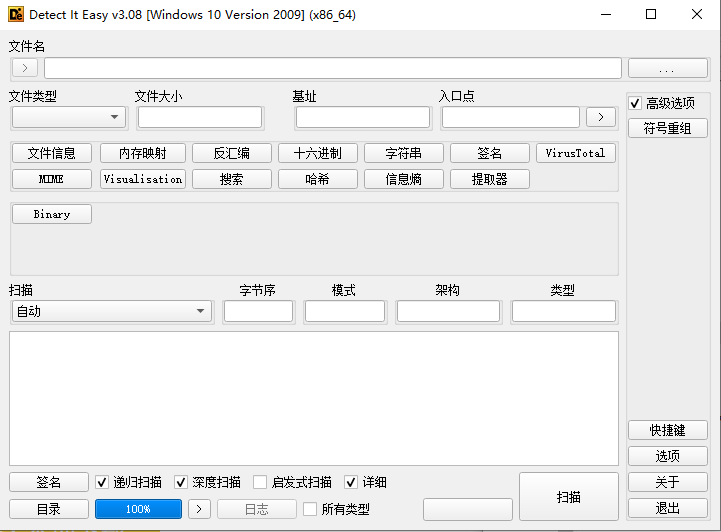Screen dimensions: 721x532
Task: Click the 模式 field
Action: click(344, 311)
